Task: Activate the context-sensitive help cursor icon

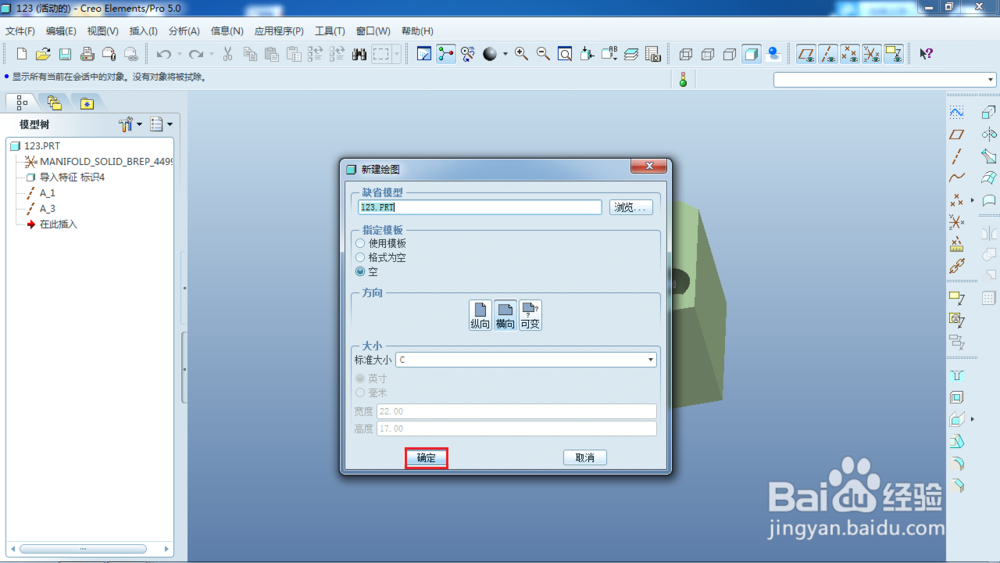Action: (926, 54)
